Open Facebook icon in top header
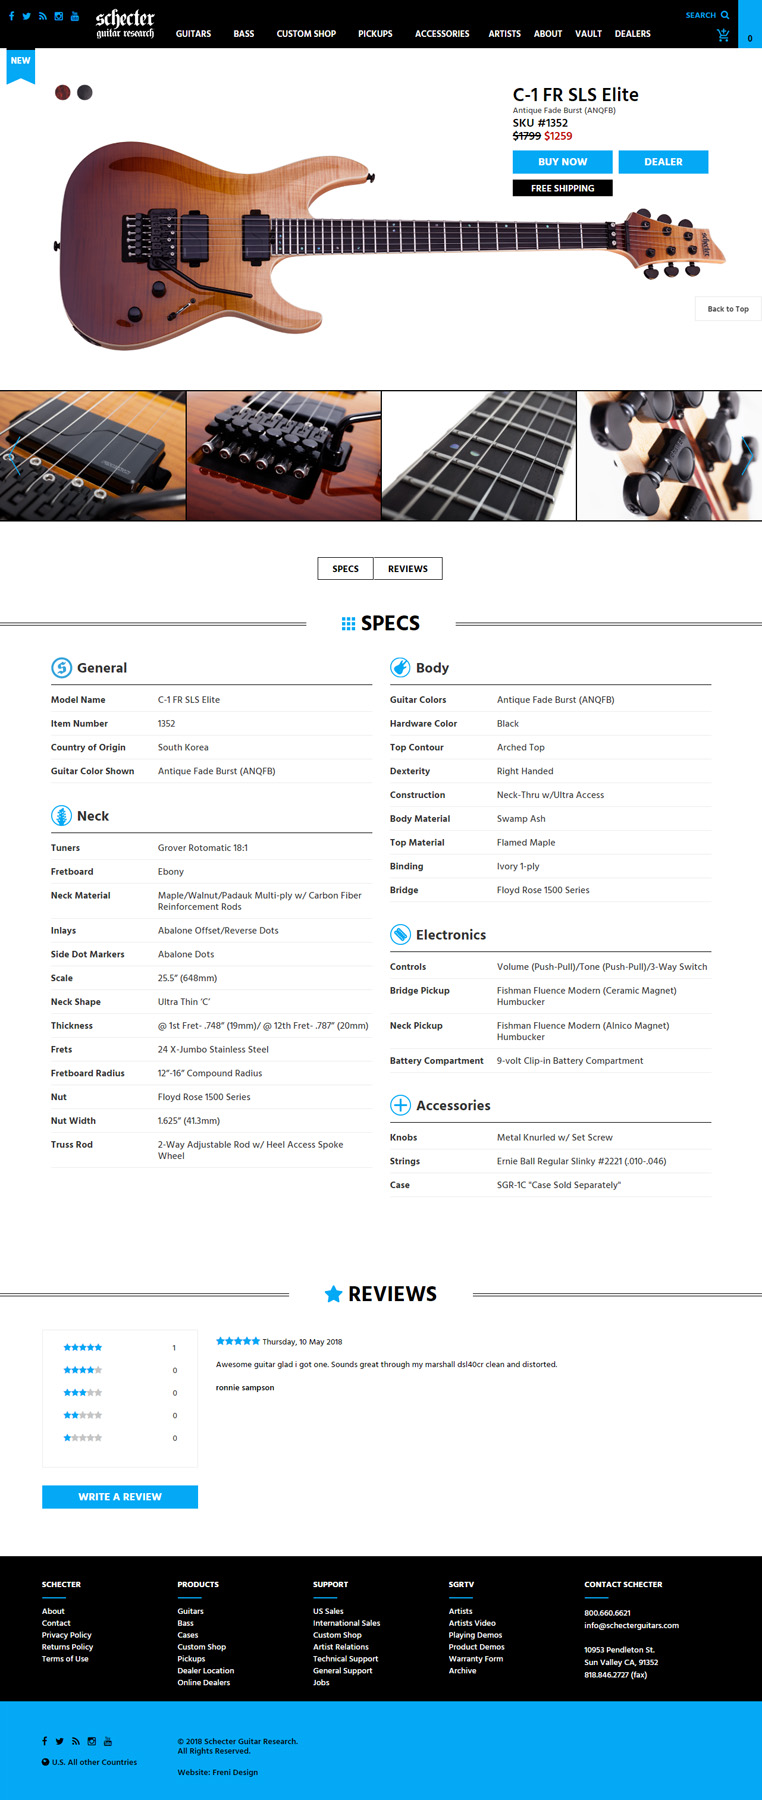762x1800 pixels. [x=12, y=16]
